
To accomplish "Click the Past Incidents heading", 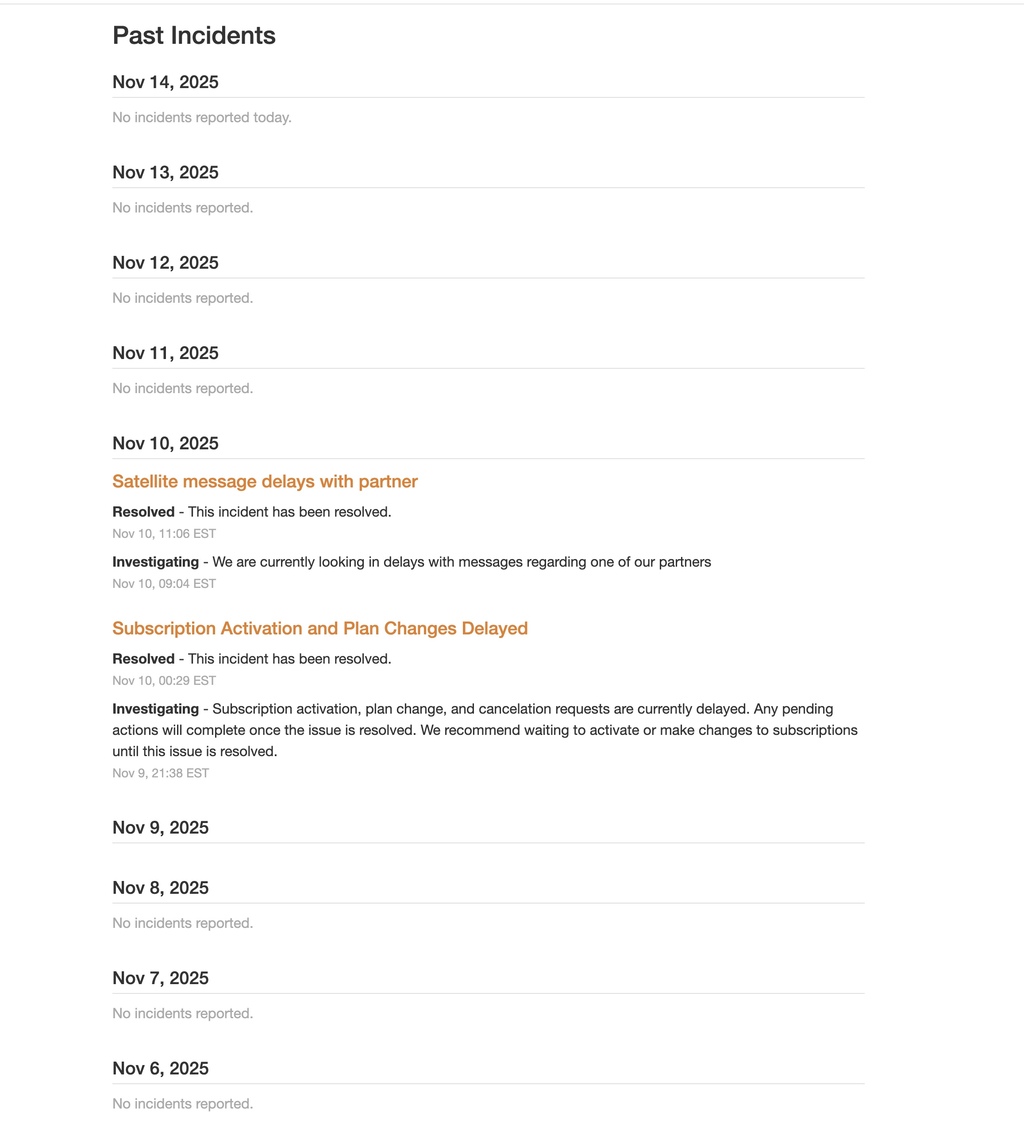I will click(x=194, y=36).
